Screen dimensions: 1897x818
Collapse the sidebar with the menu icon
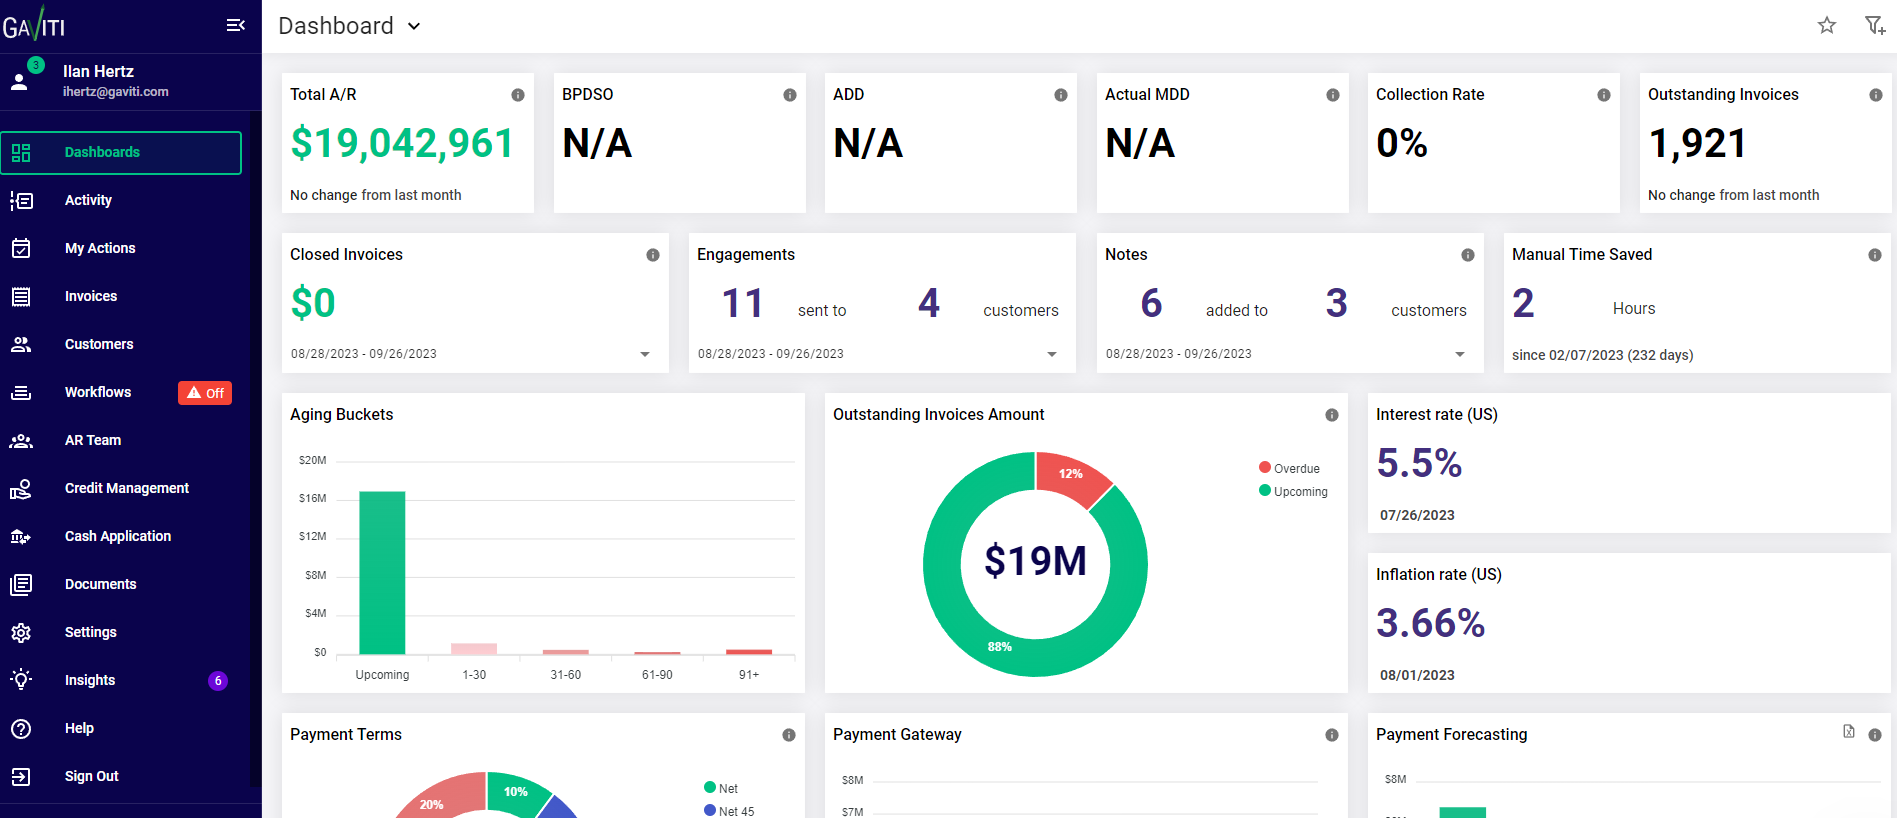(236, 25)
